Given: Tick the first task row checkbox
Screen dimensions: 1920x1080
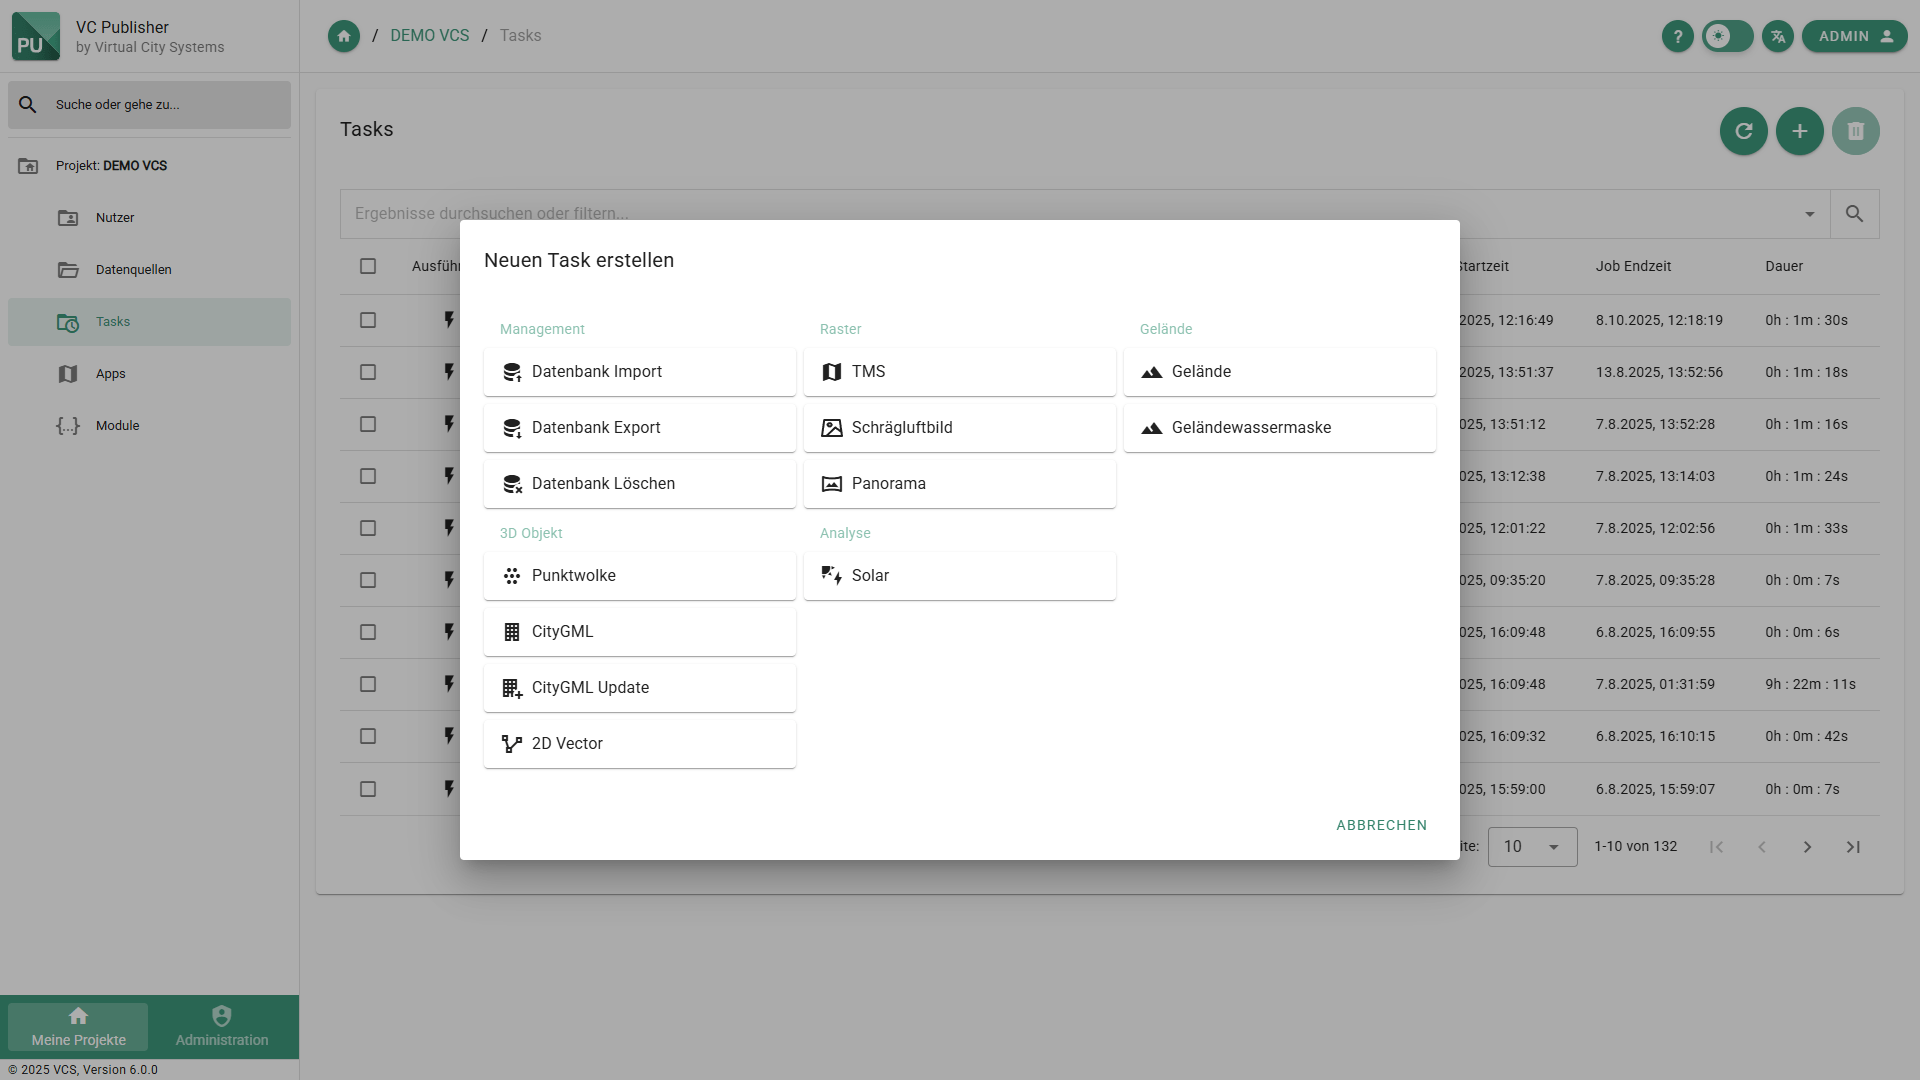Looking at the screenshot, I should pyautogui.click(x=368, y=320).
